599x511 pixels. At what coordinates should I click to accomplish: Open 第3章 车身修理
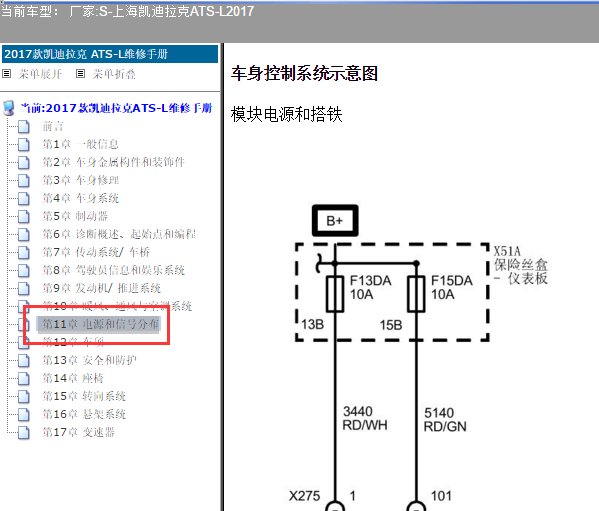[x=81, y=180]
